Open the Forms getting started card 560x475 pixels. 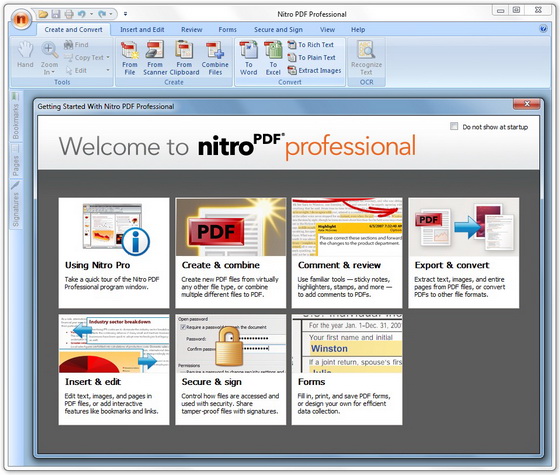click(x=347, y=370)
